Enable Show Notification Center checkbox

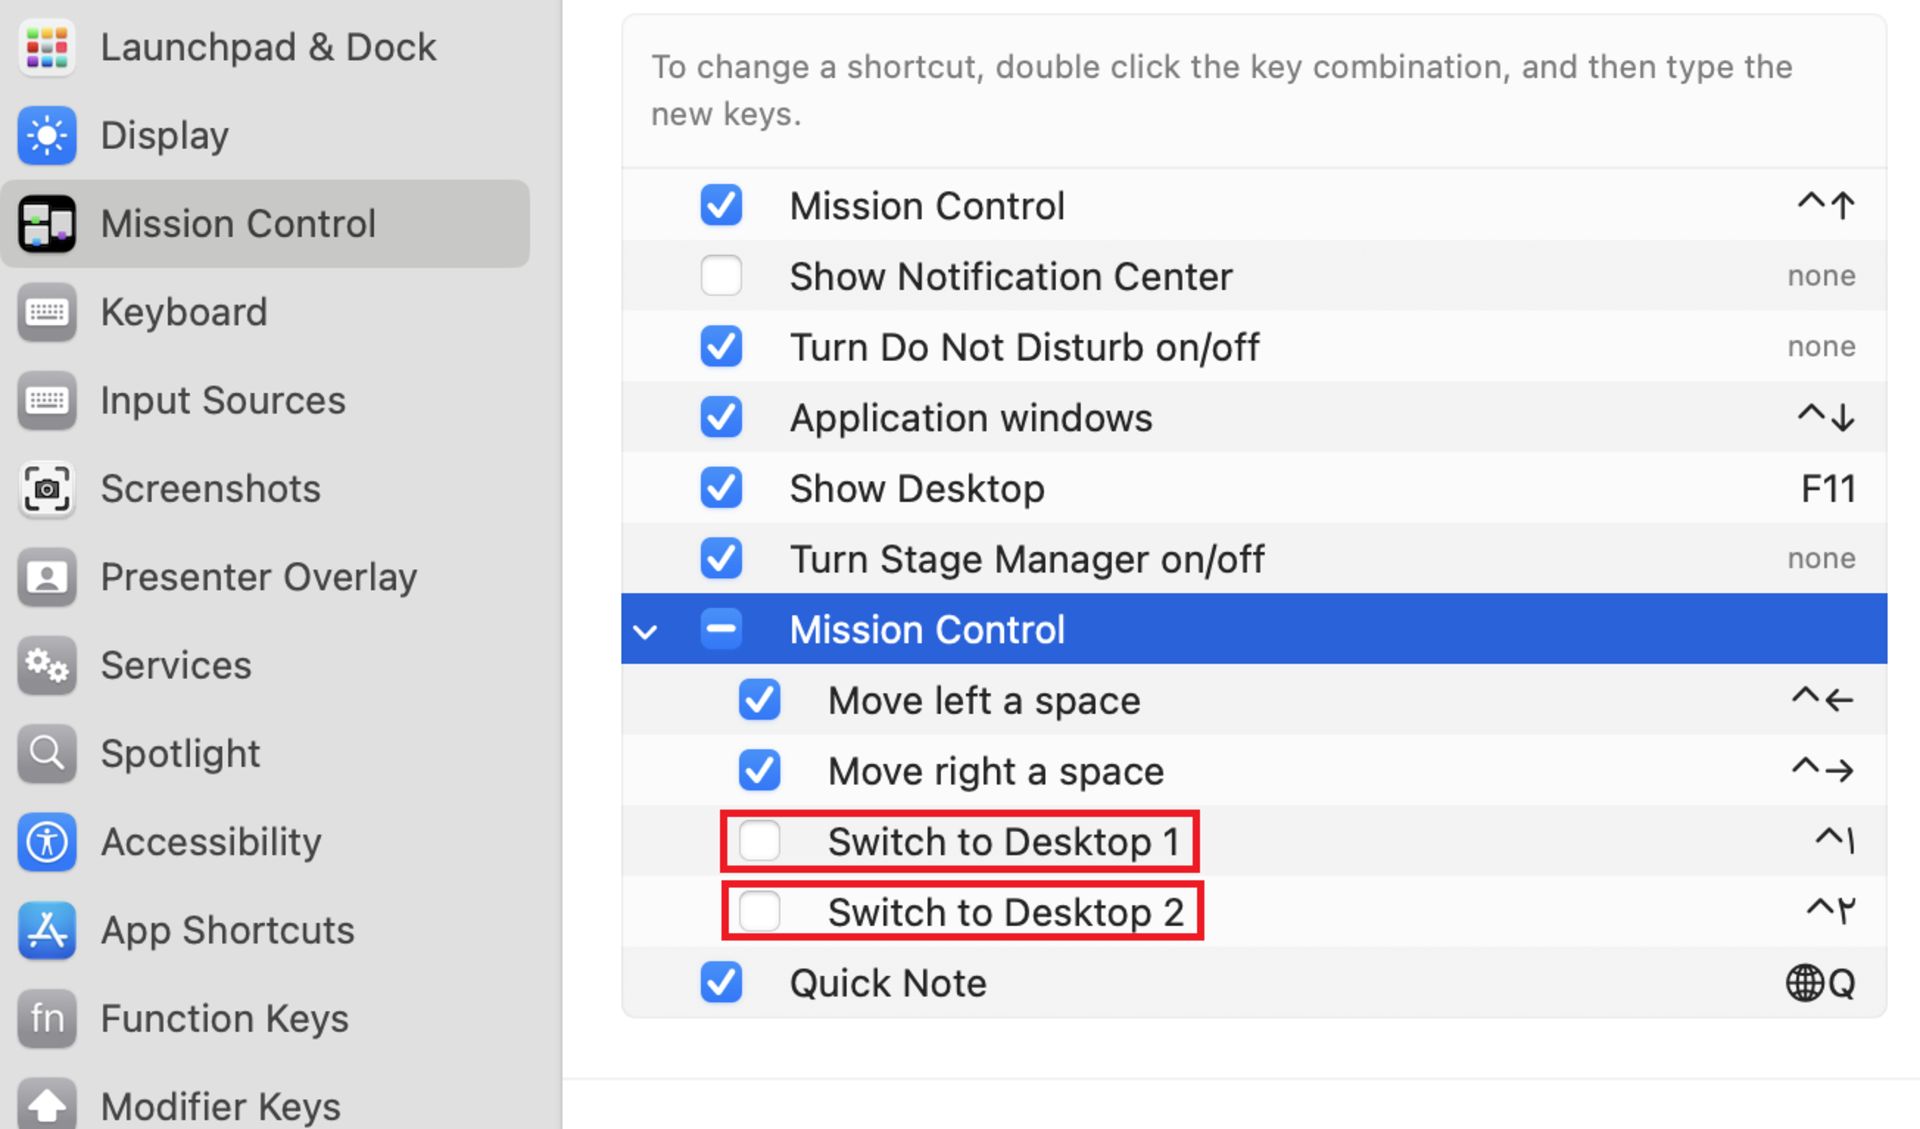point(721,276)
